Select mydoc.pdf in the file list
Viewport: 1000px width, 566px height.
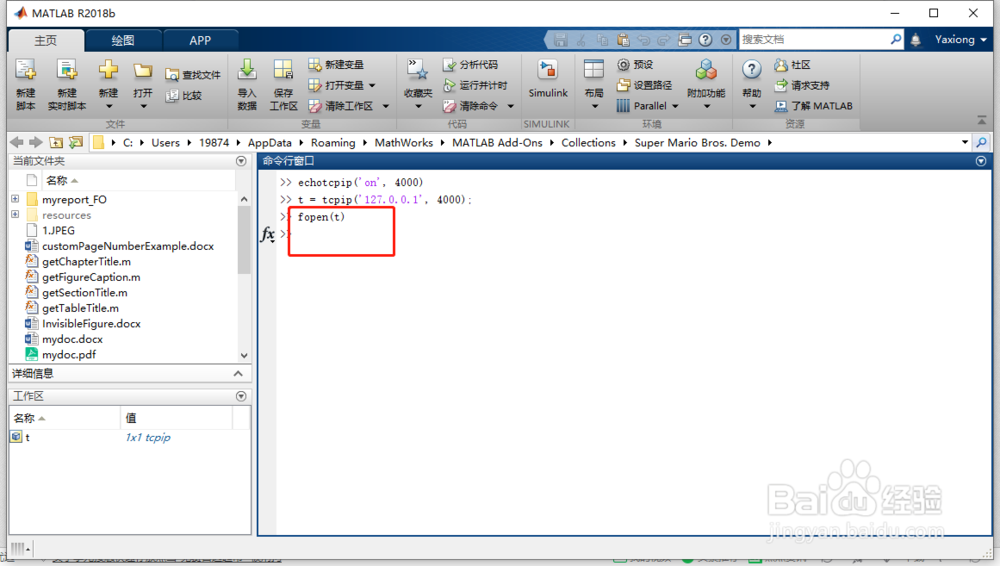click(69, 355)
